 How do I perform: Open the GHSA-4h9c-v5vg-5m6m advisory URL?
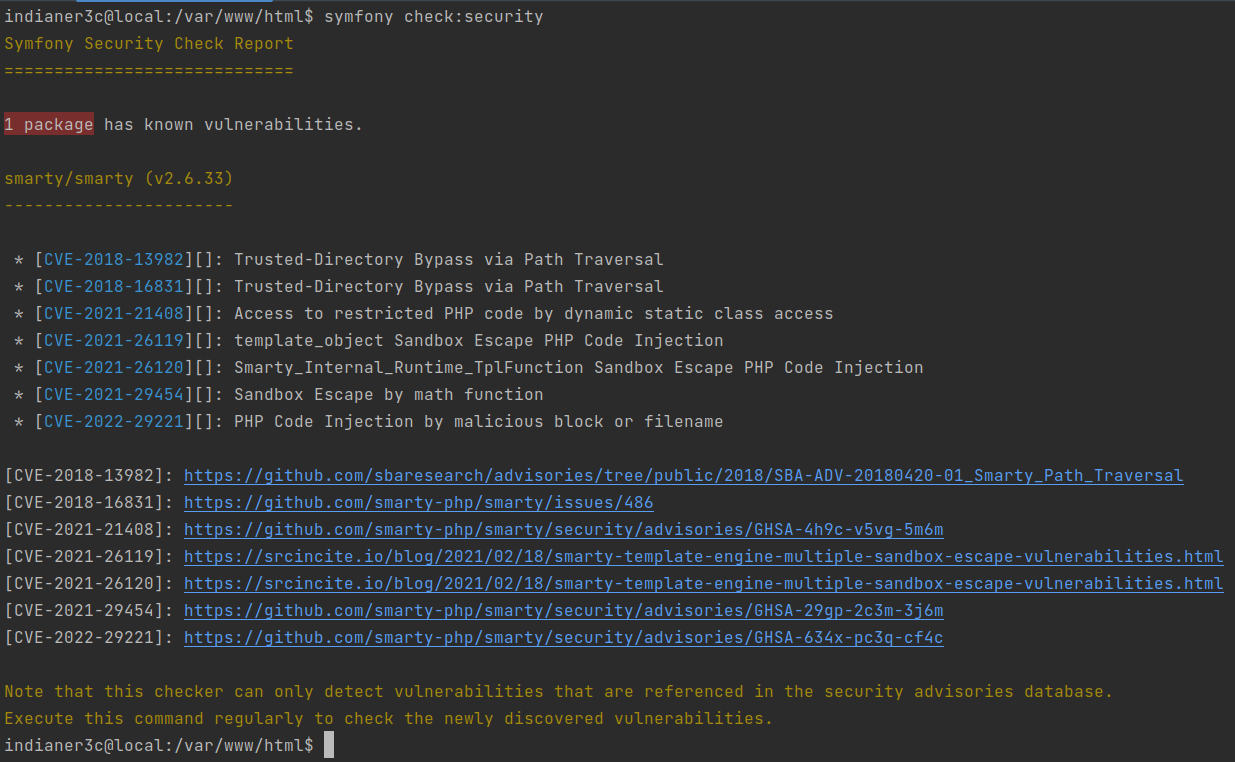pos(564,530)
